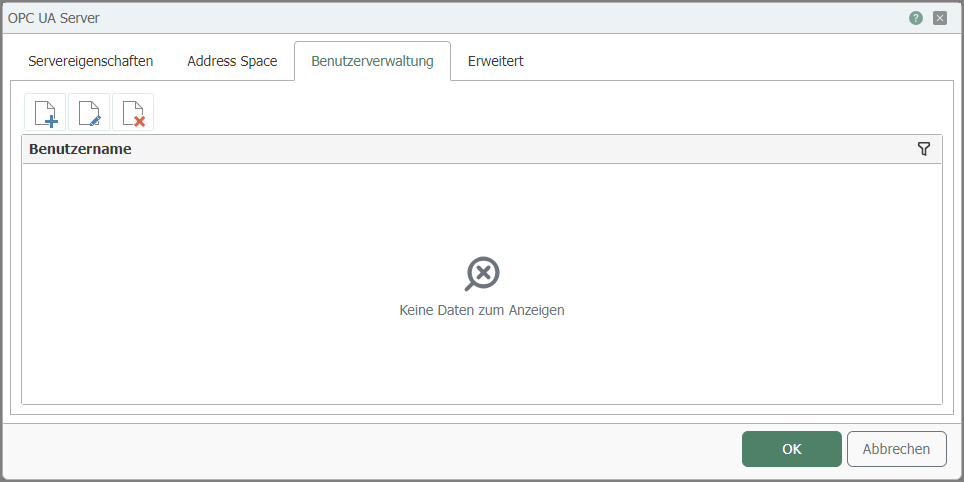The height and width of the screenshot is (482, 964).
Task: Select the Benutzerverwaltung tab
Action: click(372, 61)
